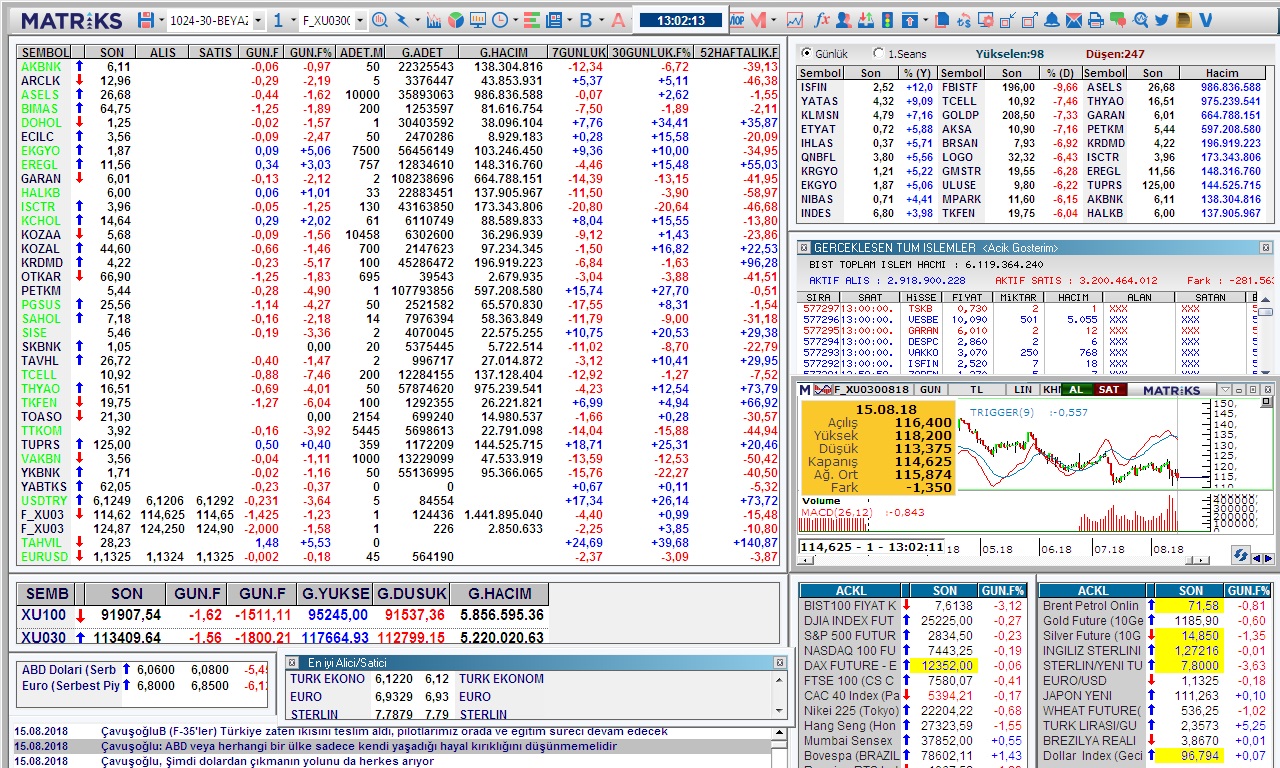Sort by SEMBOL column header
This screenshot has height=768, width=1280.
[x=44, y=52]
